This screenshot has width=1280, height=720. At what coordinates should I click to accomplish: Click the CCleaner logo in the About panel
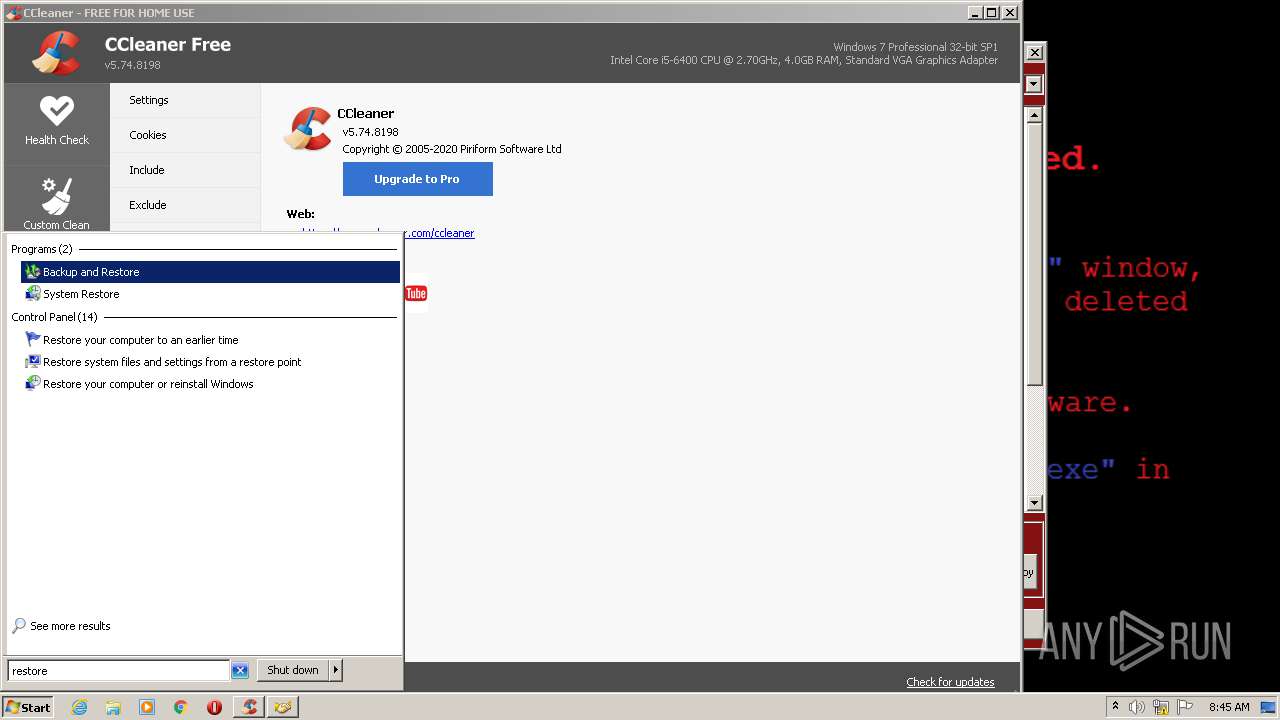pos(308,129)
